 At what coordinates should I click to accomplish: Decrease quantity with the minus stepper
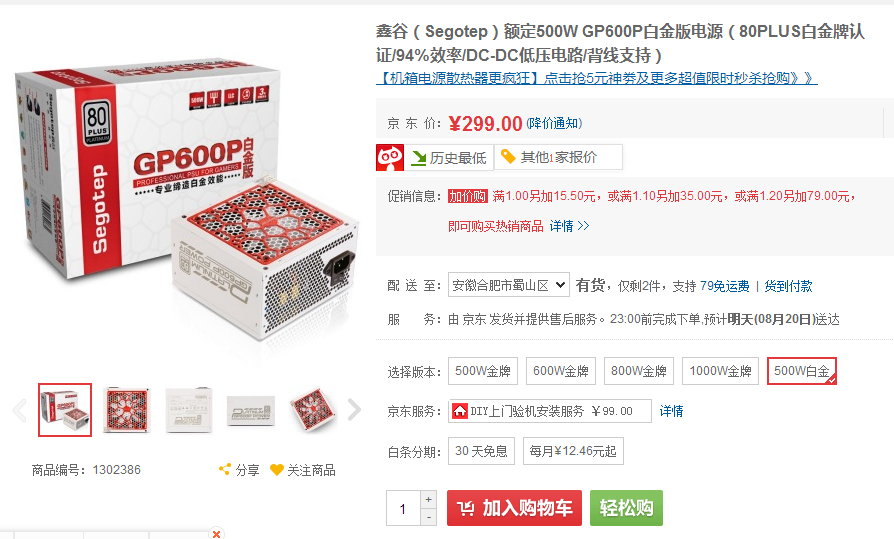click(x=429, y=517)
